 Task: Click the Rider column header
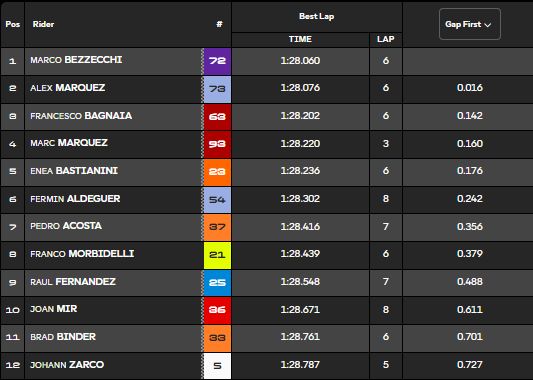point(43,24)
